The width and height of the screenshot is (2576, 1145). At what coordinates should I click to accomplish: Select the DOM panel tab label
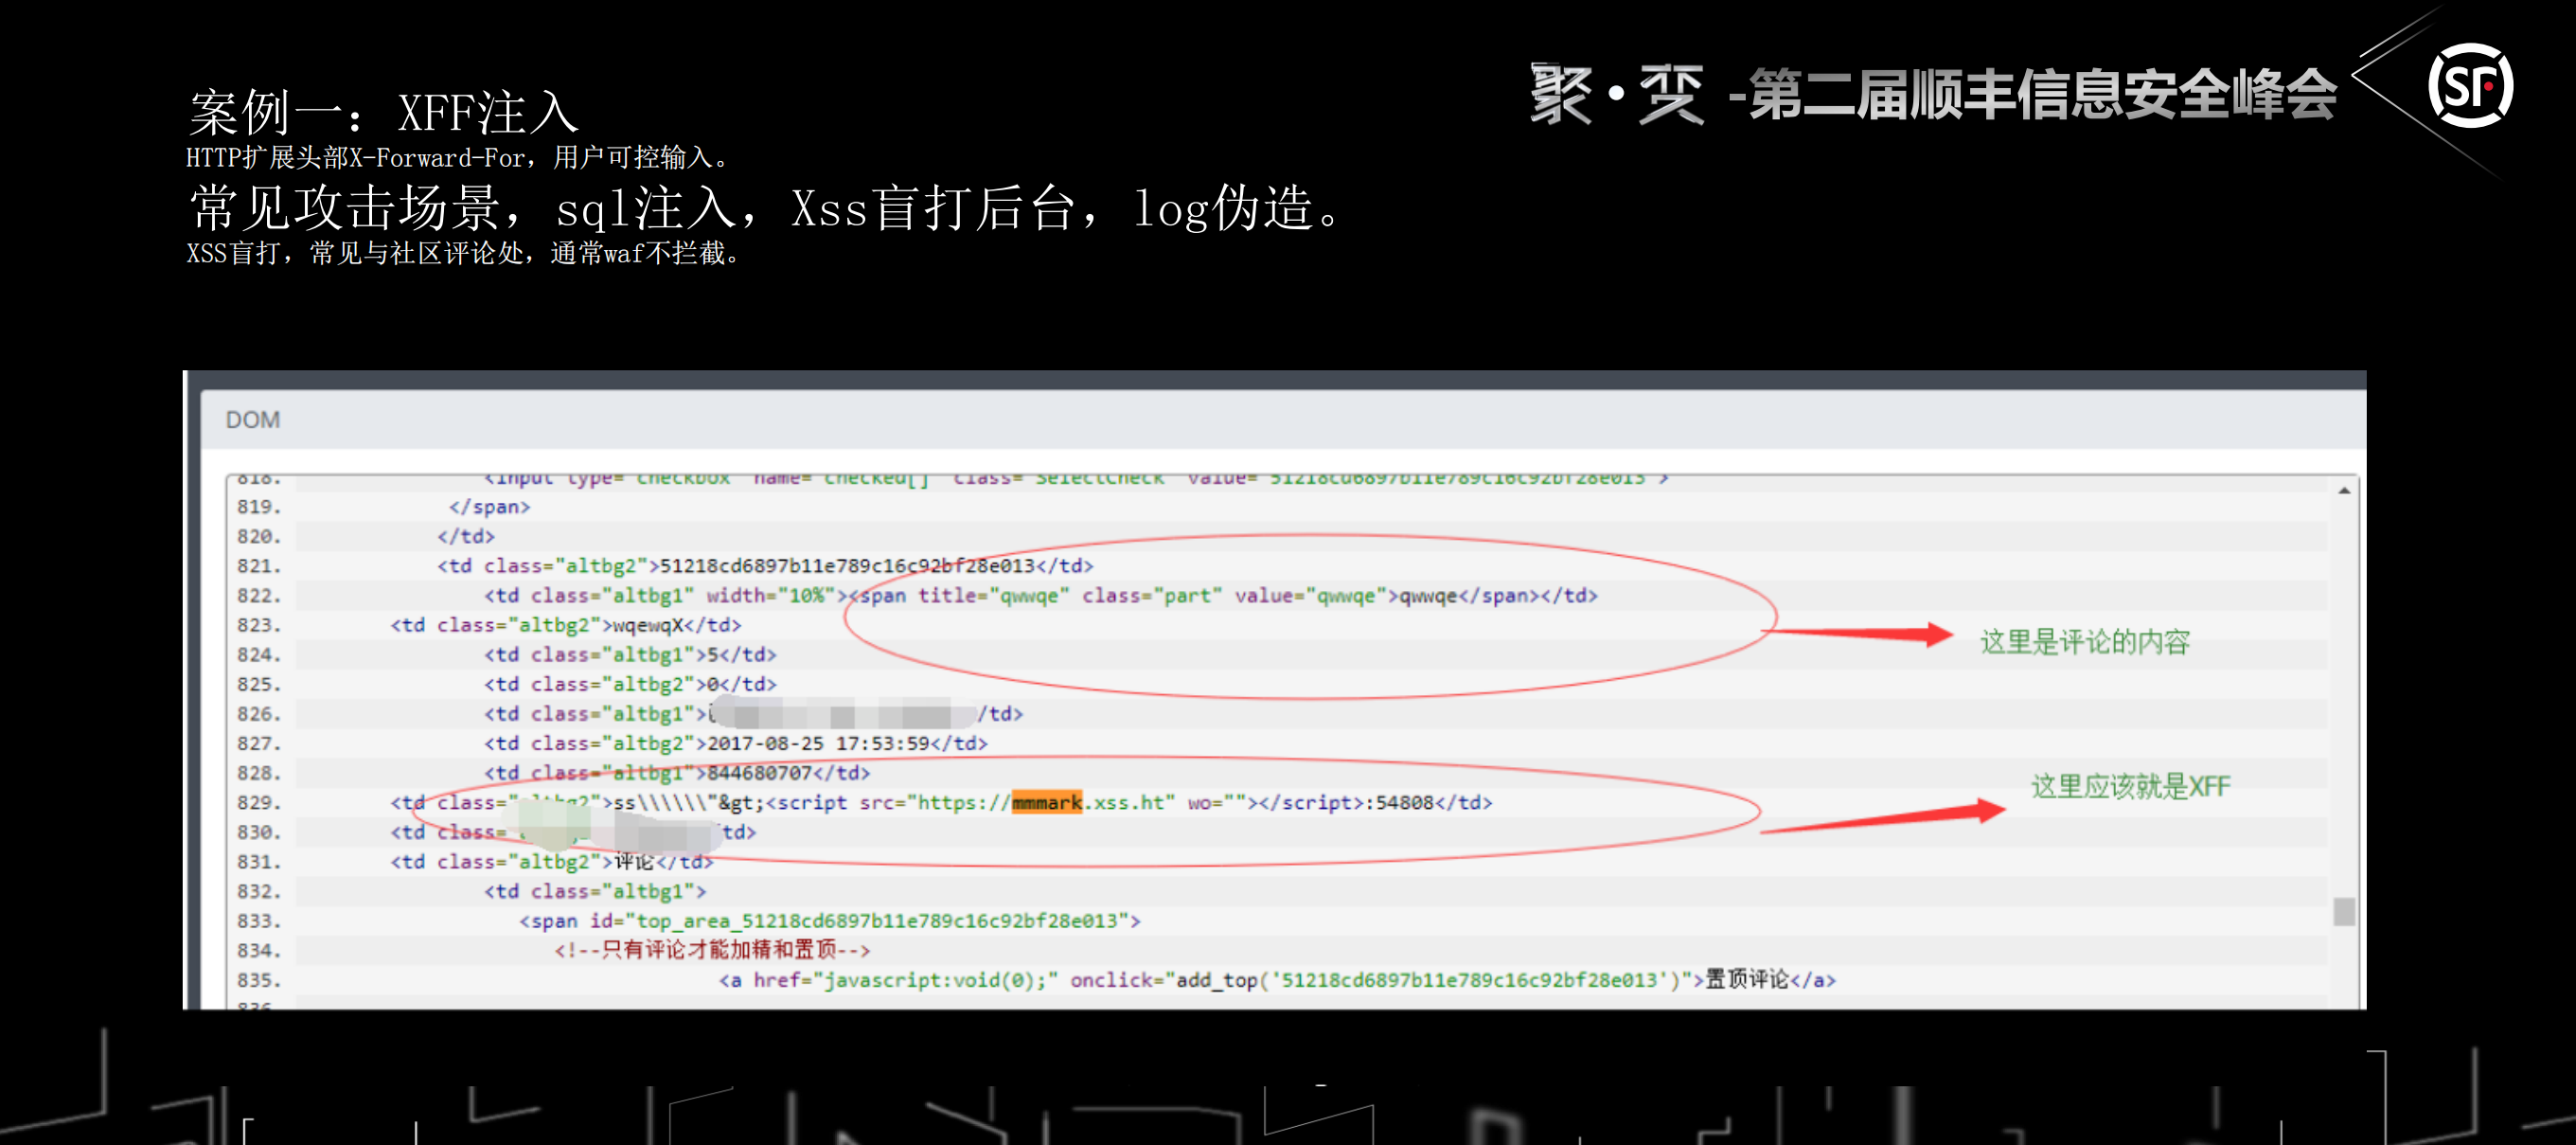(x=253, y=420)
